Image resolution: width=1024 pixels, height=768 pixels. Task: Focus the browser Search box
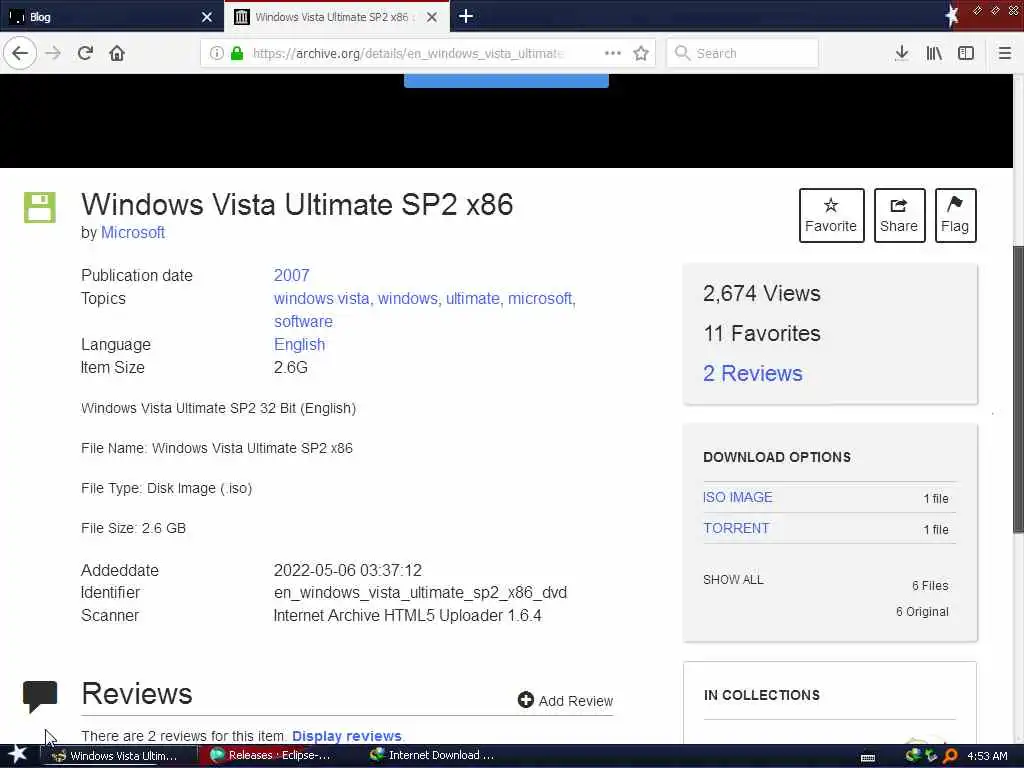(x=743, y=53)
